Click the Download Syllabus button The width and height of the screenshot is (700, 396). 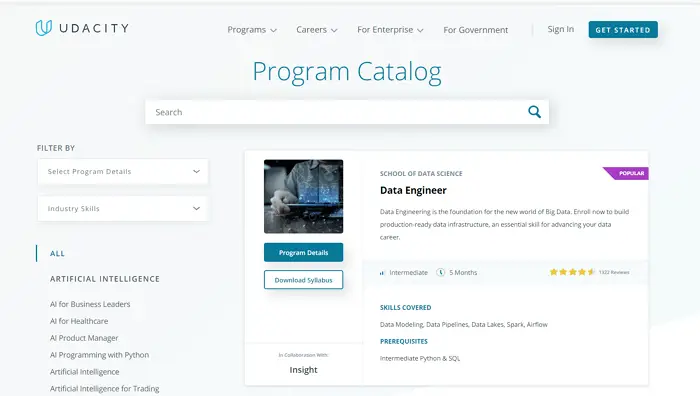coord(304,280)
